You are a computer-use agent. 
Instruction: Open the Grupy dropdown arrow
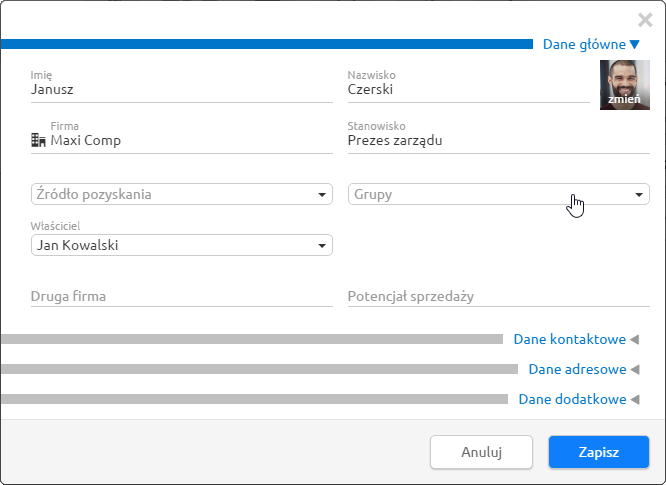click(x=638, y=195)
